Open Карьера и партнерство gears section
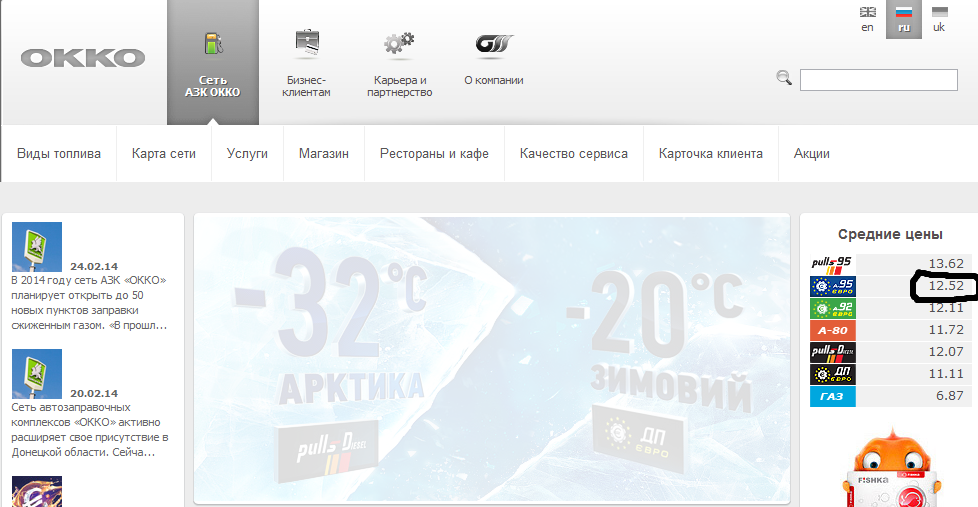Viewport: 978px width, 507px height. click(x=399, y=62)
